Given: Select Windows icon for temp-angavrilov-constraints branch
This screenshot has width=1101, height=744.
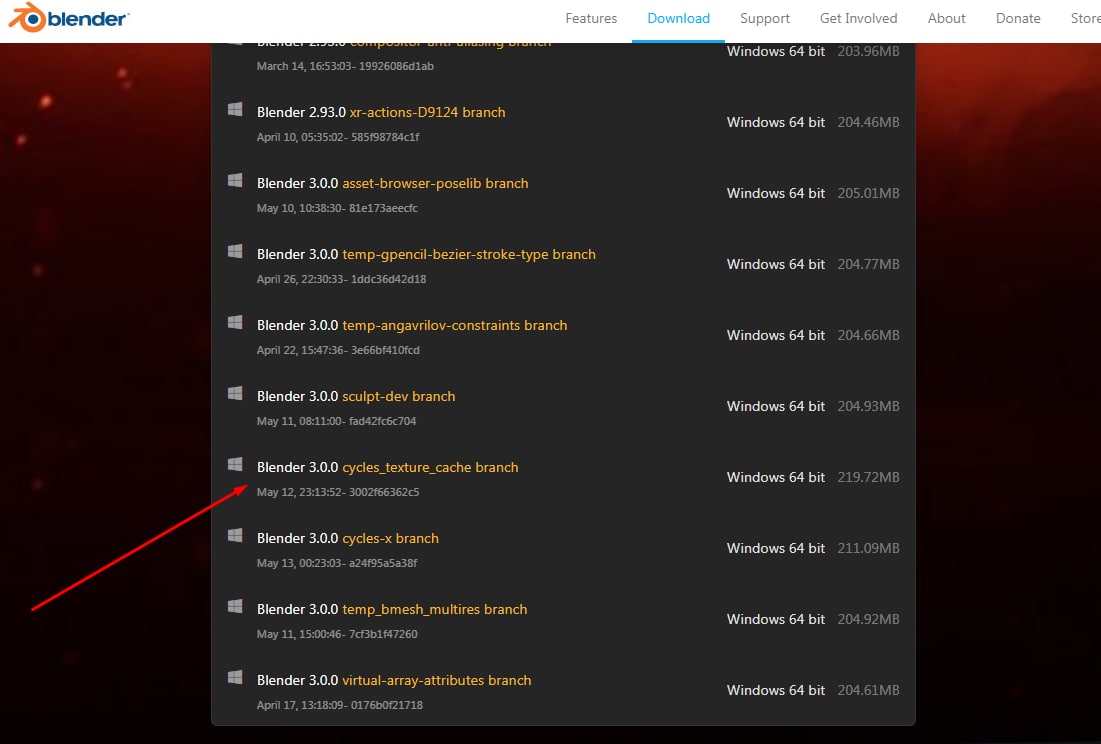Looking at the screenshot, I should coord(235,322).
